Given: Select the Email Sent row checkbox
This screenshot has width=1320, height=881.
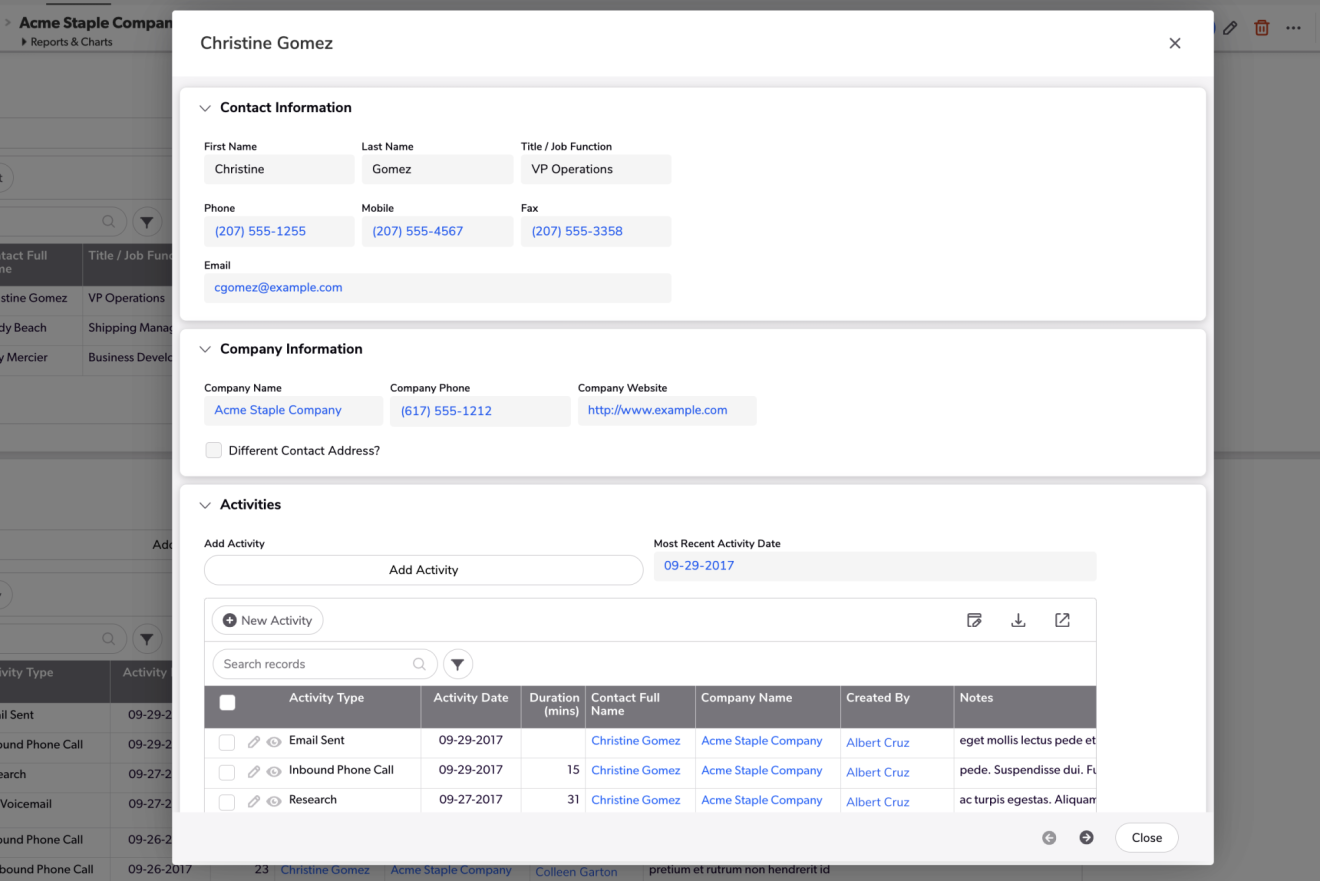Looking at the screenshot, I should coord(227,742).
